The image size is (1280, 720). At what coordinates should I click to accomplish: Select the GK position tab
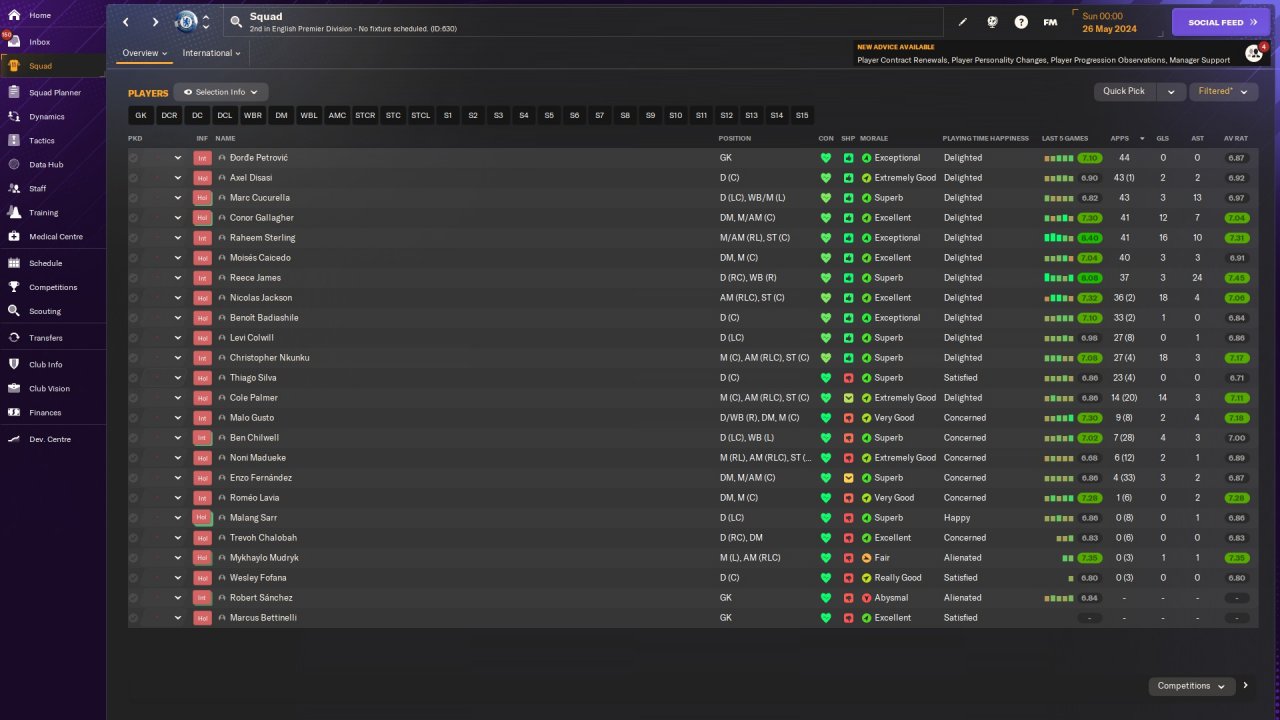tap(141, 115)
